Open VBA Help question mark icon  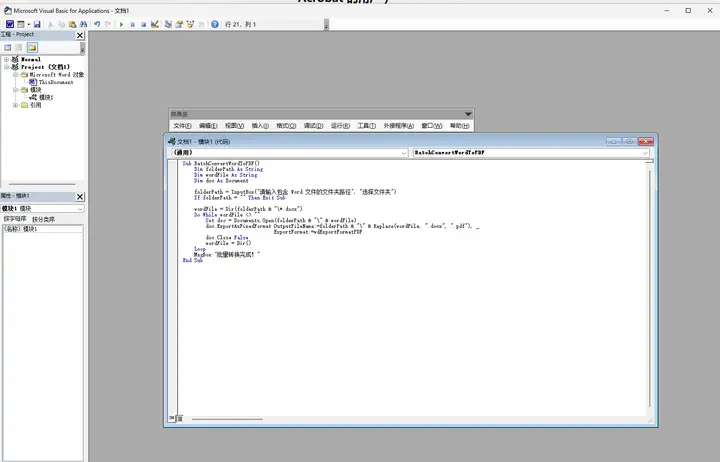pyautogui.click(x=214, y=24)
